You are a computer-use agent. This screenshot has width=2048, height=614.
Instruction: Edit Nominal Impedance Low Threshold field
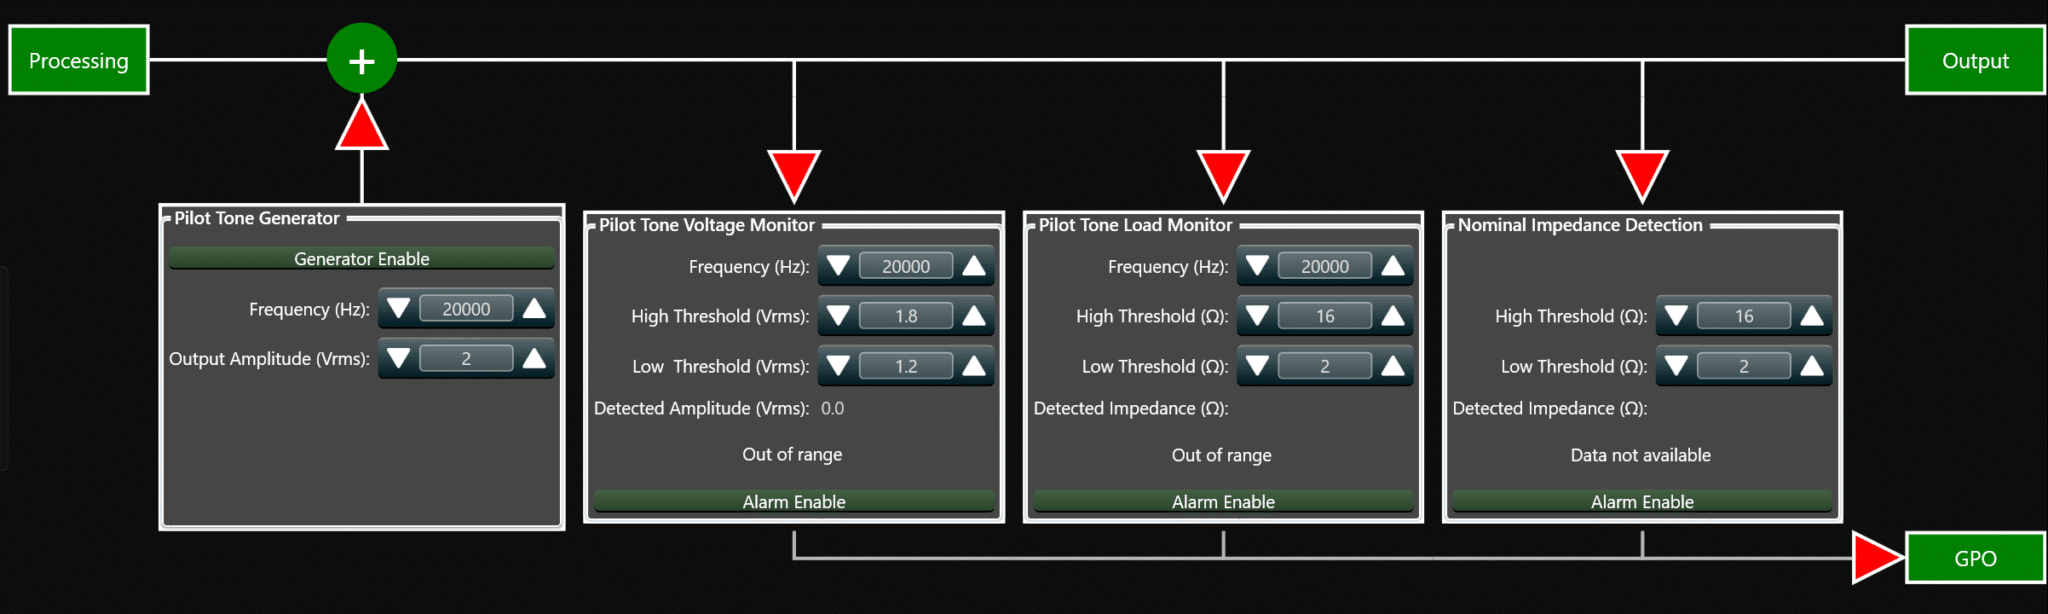tap(1744, 366)
